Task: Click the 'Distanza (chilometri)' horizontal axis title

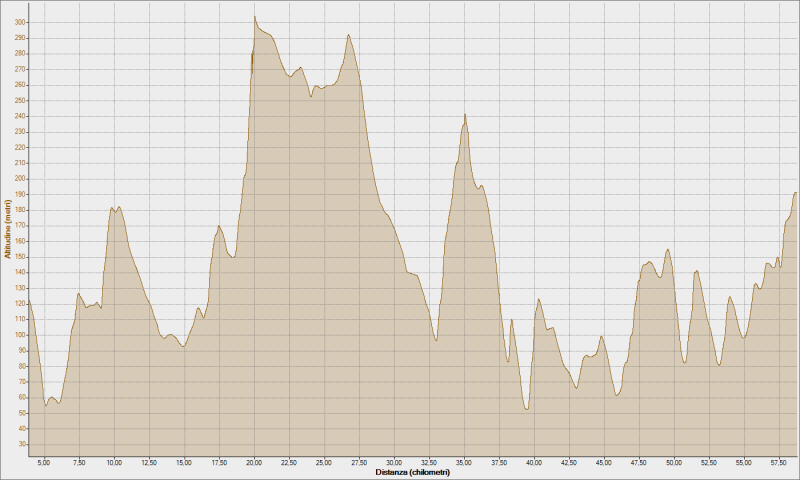Action: 413,472
